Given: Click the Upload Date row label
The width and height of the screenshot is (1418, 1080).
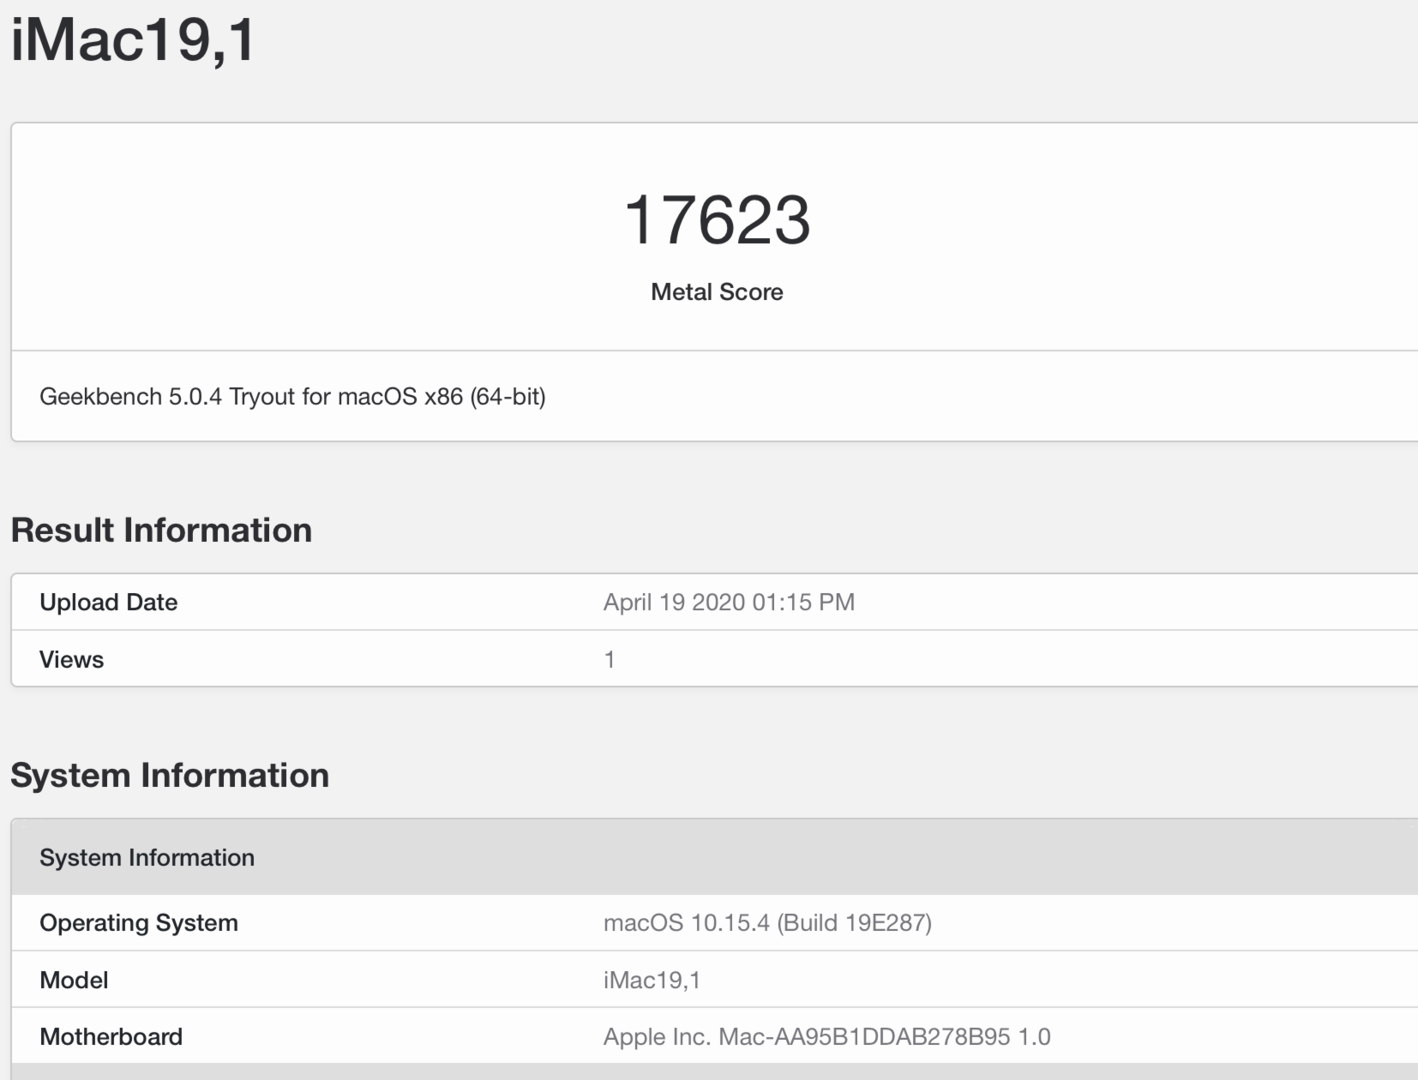Looking at the screenshot, I should click(108, 602).
